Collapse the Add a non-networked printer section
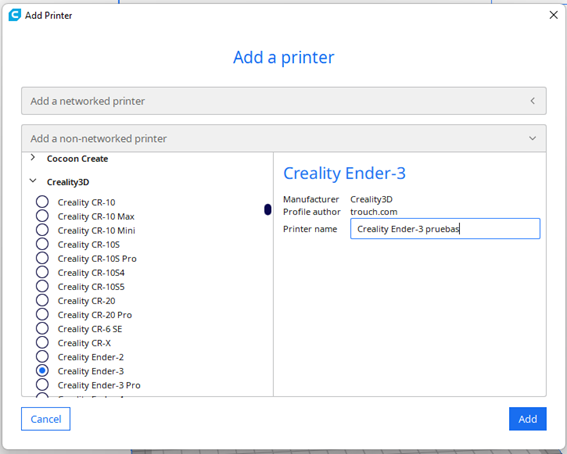This screenshot has height=454, width=567. click(x=532, y=138)
